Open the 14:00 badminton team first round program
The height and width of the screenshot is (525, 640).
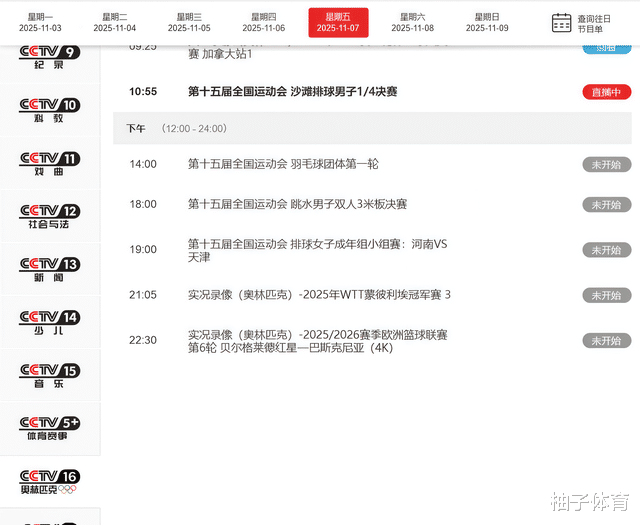coord(283,164)
